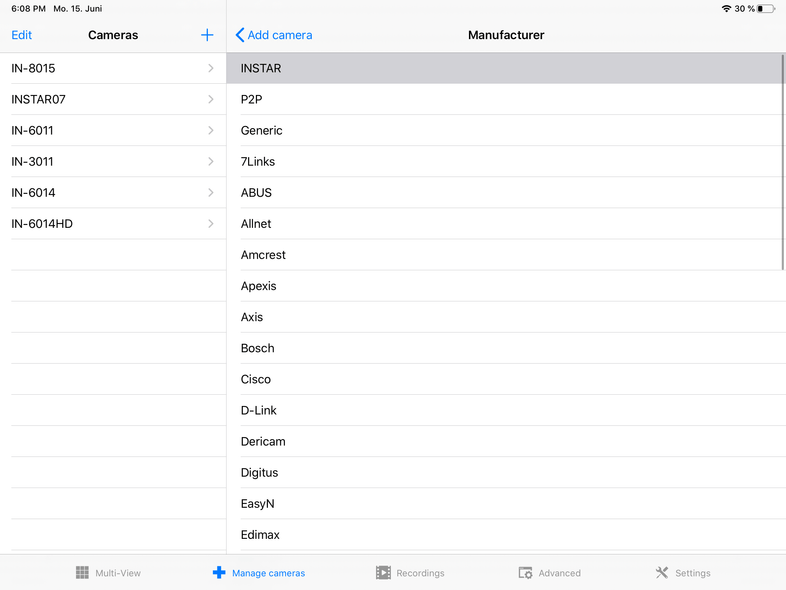Image resolution: width=786 pixels, height=590 pixels.
Task: Choose 7Links from the list
Action: (506, 161)
